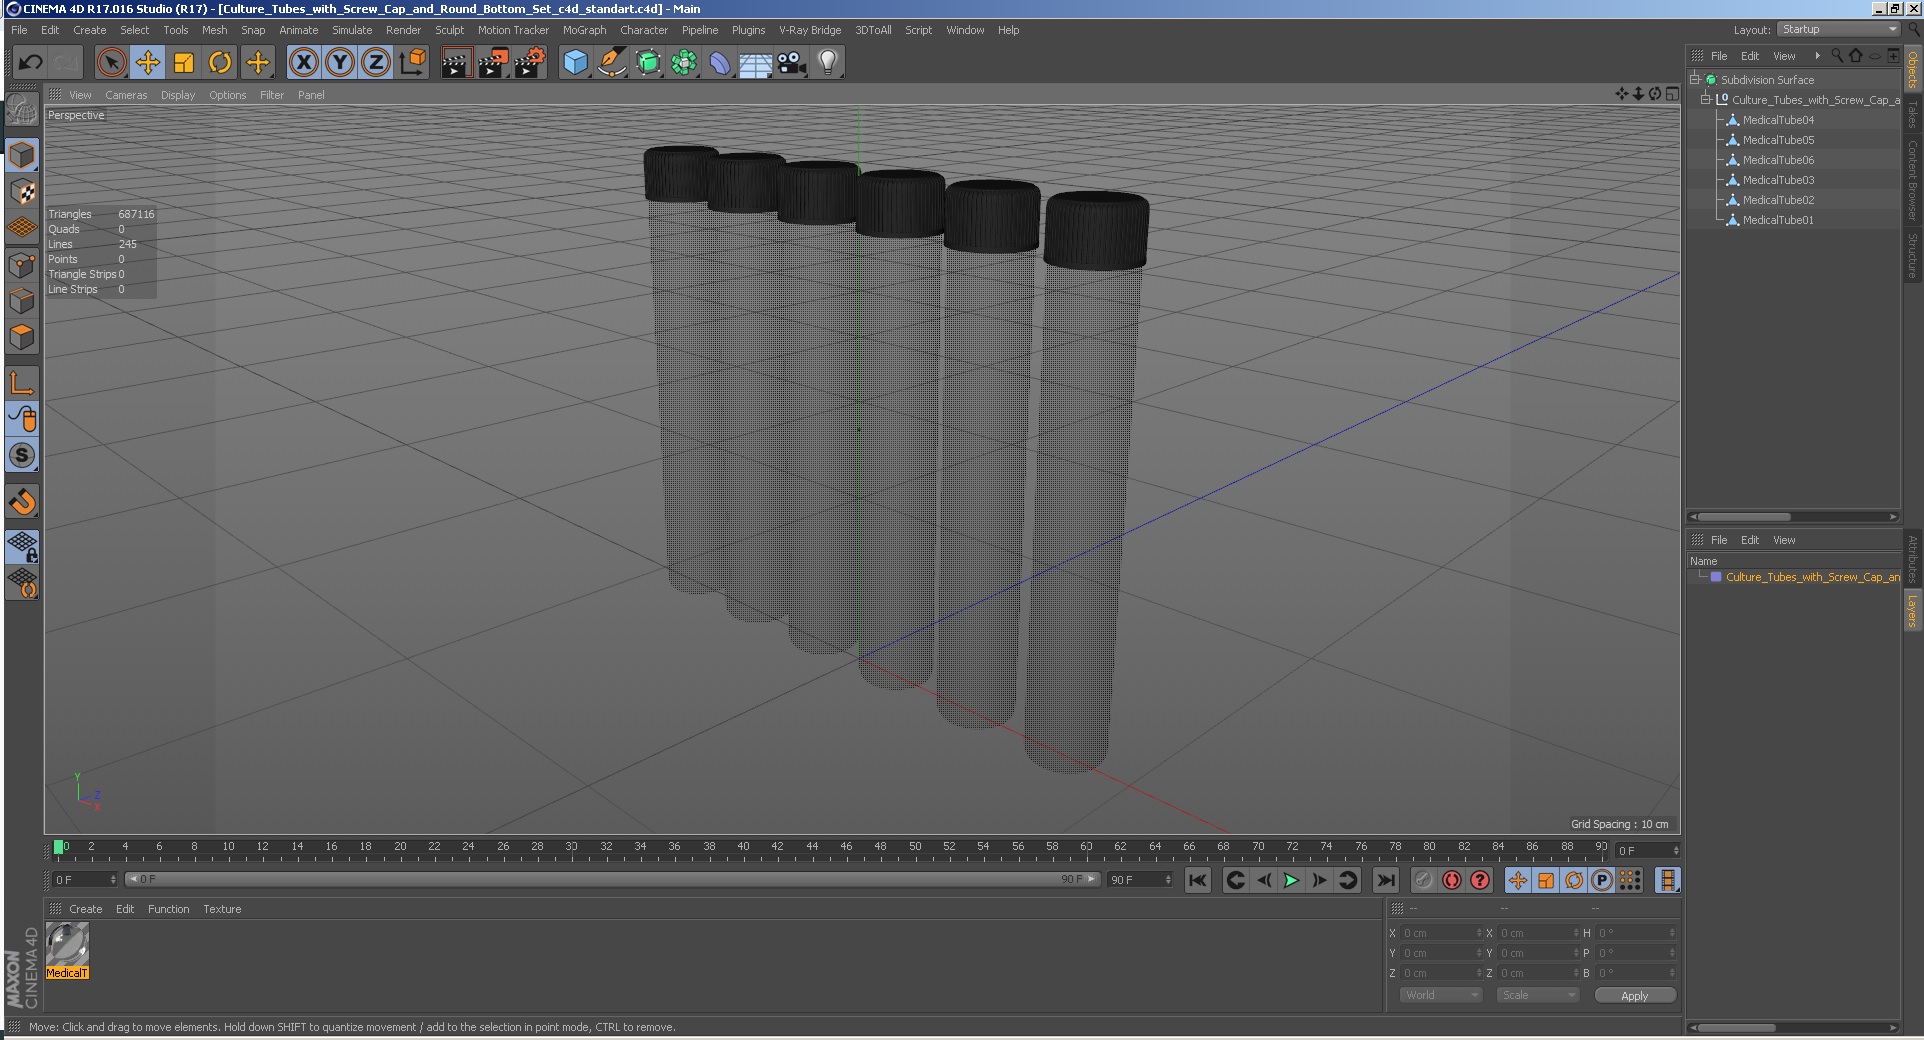Switch to Texture mode icon
The width and height of the screenshot is (1924, 1040).
(22, 191)
